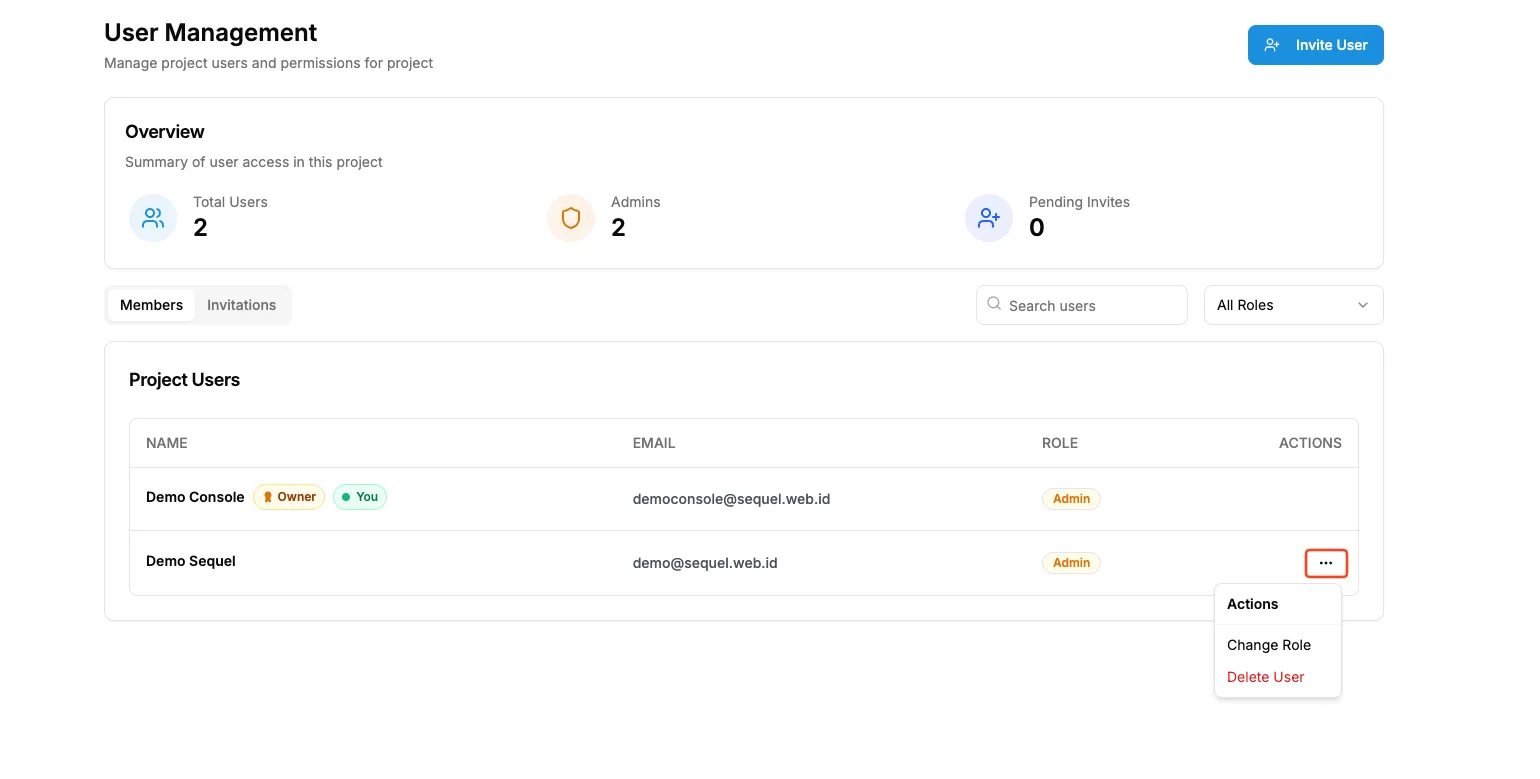Expand the All Roles dropdown

(x=1293, y=305)
